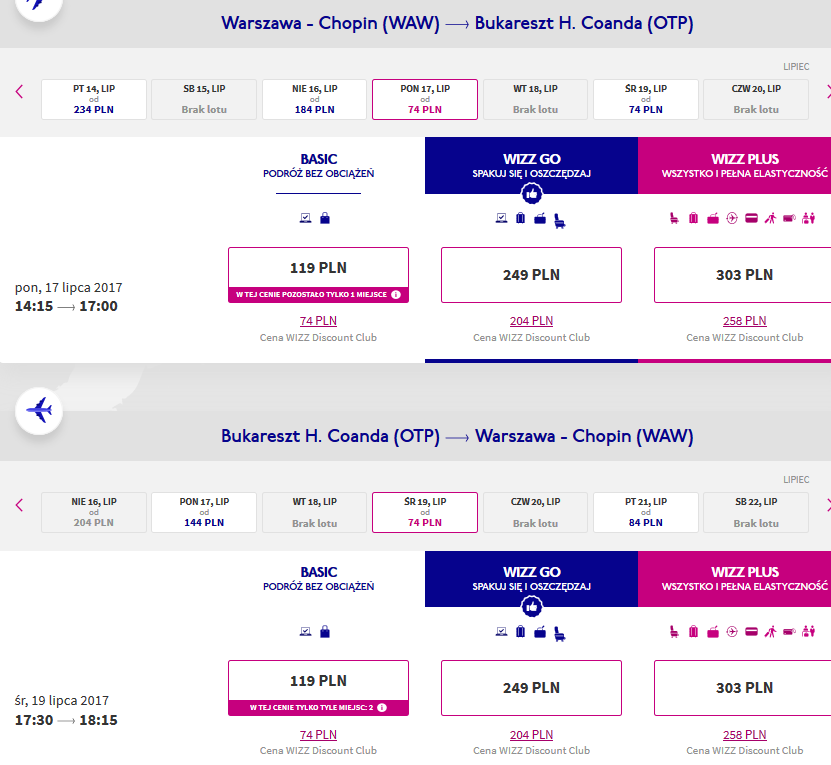831x765 pixels.
Task: Click the outbound BASIC column header
Action: [x=319, y=165]
